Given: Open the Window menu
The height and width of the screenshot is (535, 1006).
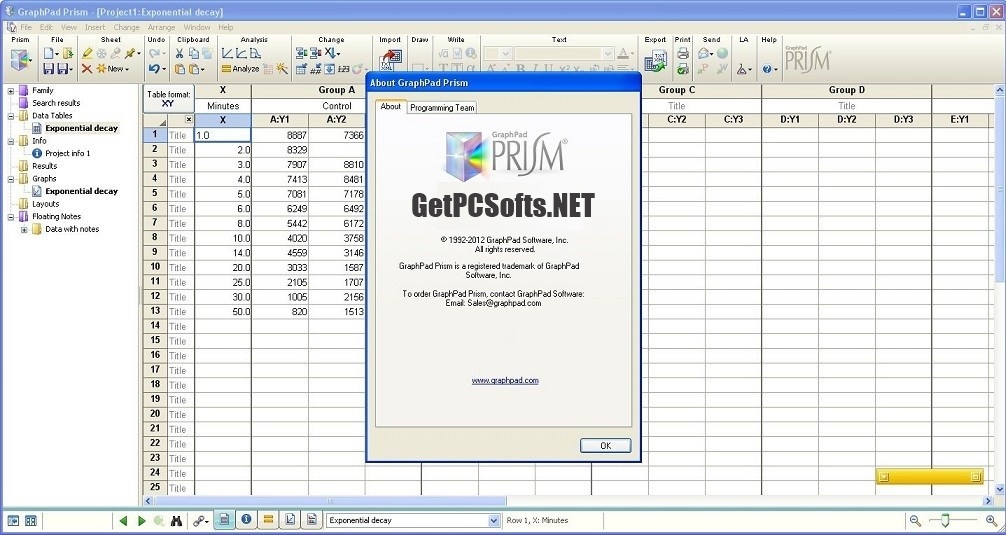Looking at the screenshot, I should coord(196,28).
